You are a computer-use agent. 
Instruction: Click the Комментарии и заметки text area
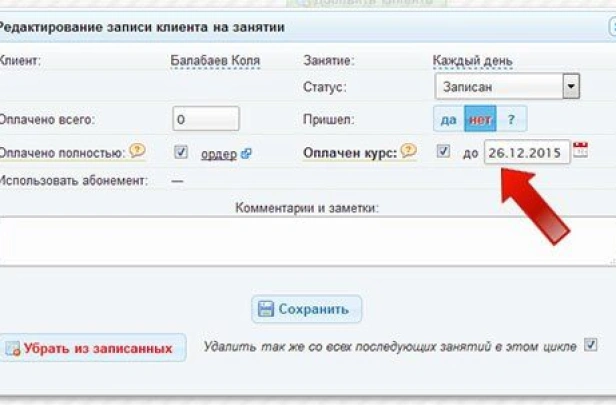300,240
